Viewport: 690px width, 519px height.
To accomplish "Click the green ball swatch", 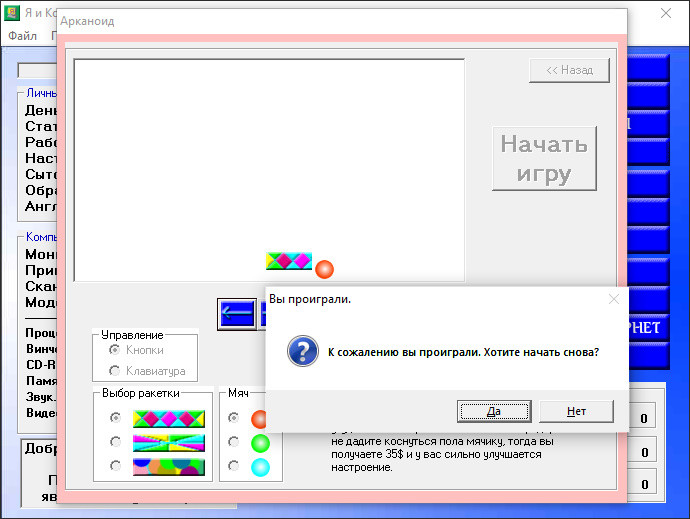I will pos(261,443).
